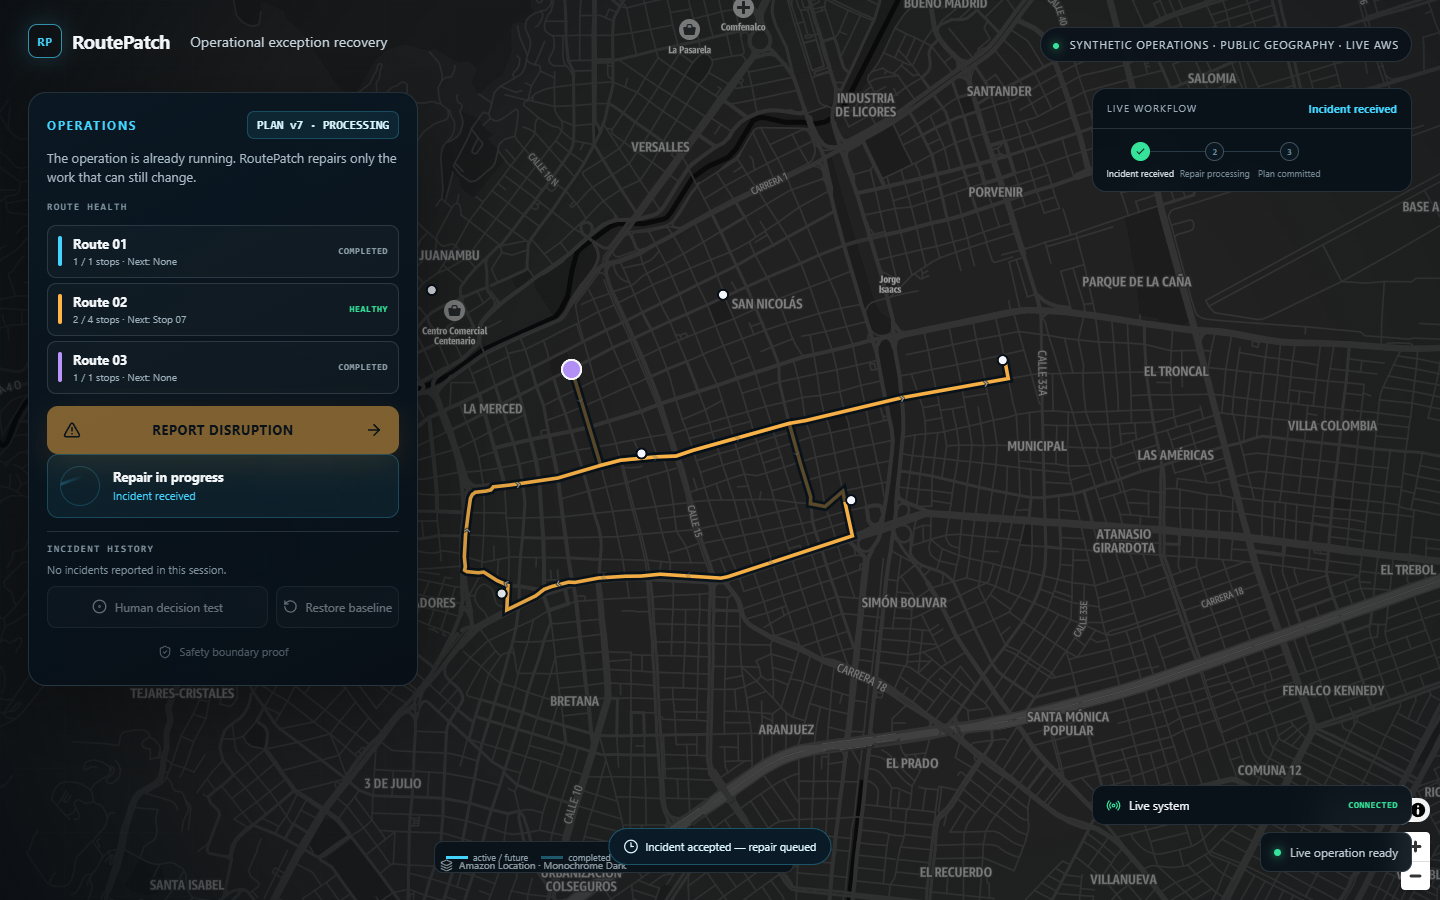
Task: Click the clock icon in Incident accepted toast
Action: click(631, 847)
